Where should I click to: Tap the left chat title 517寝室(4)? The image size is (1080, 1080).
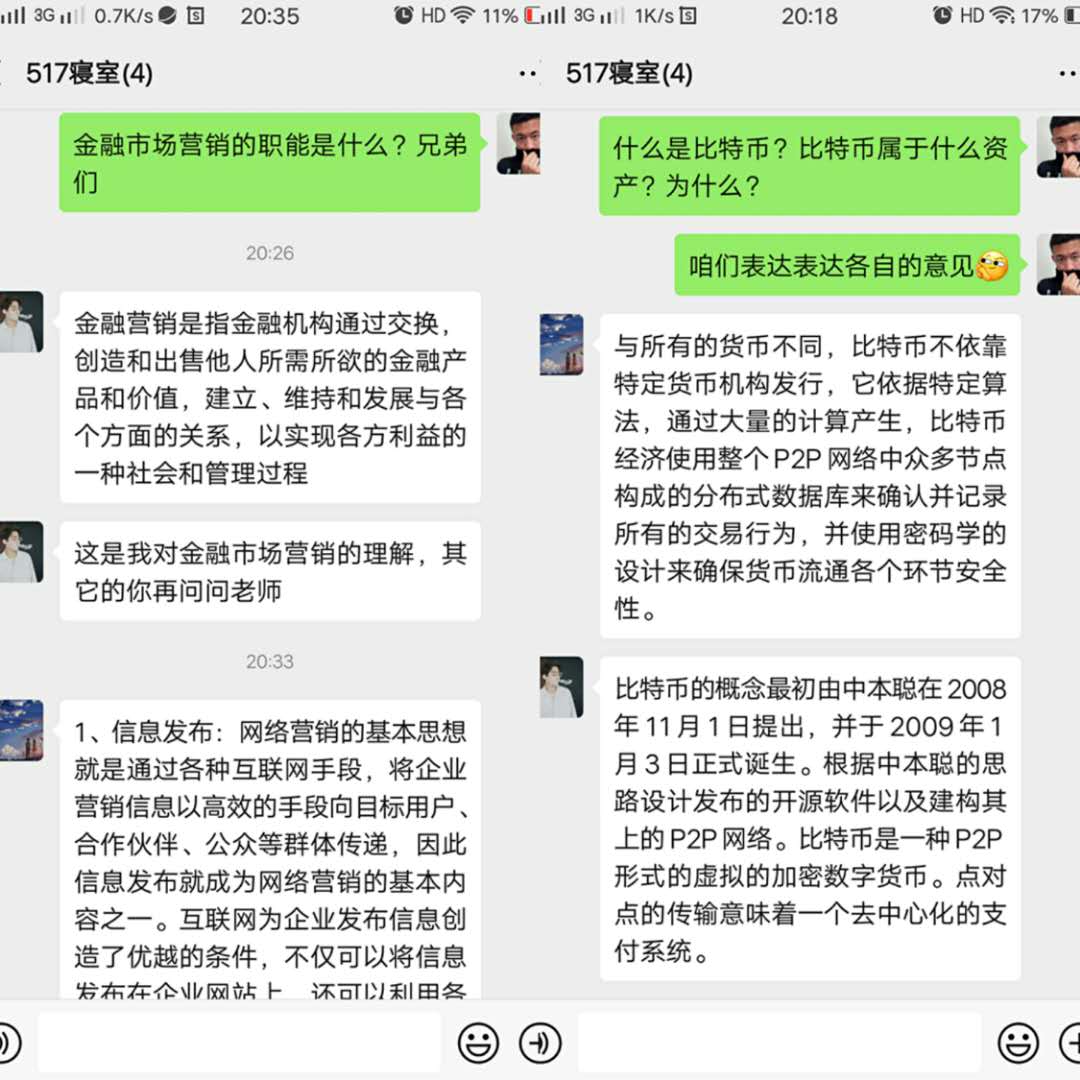pos(89,73)
